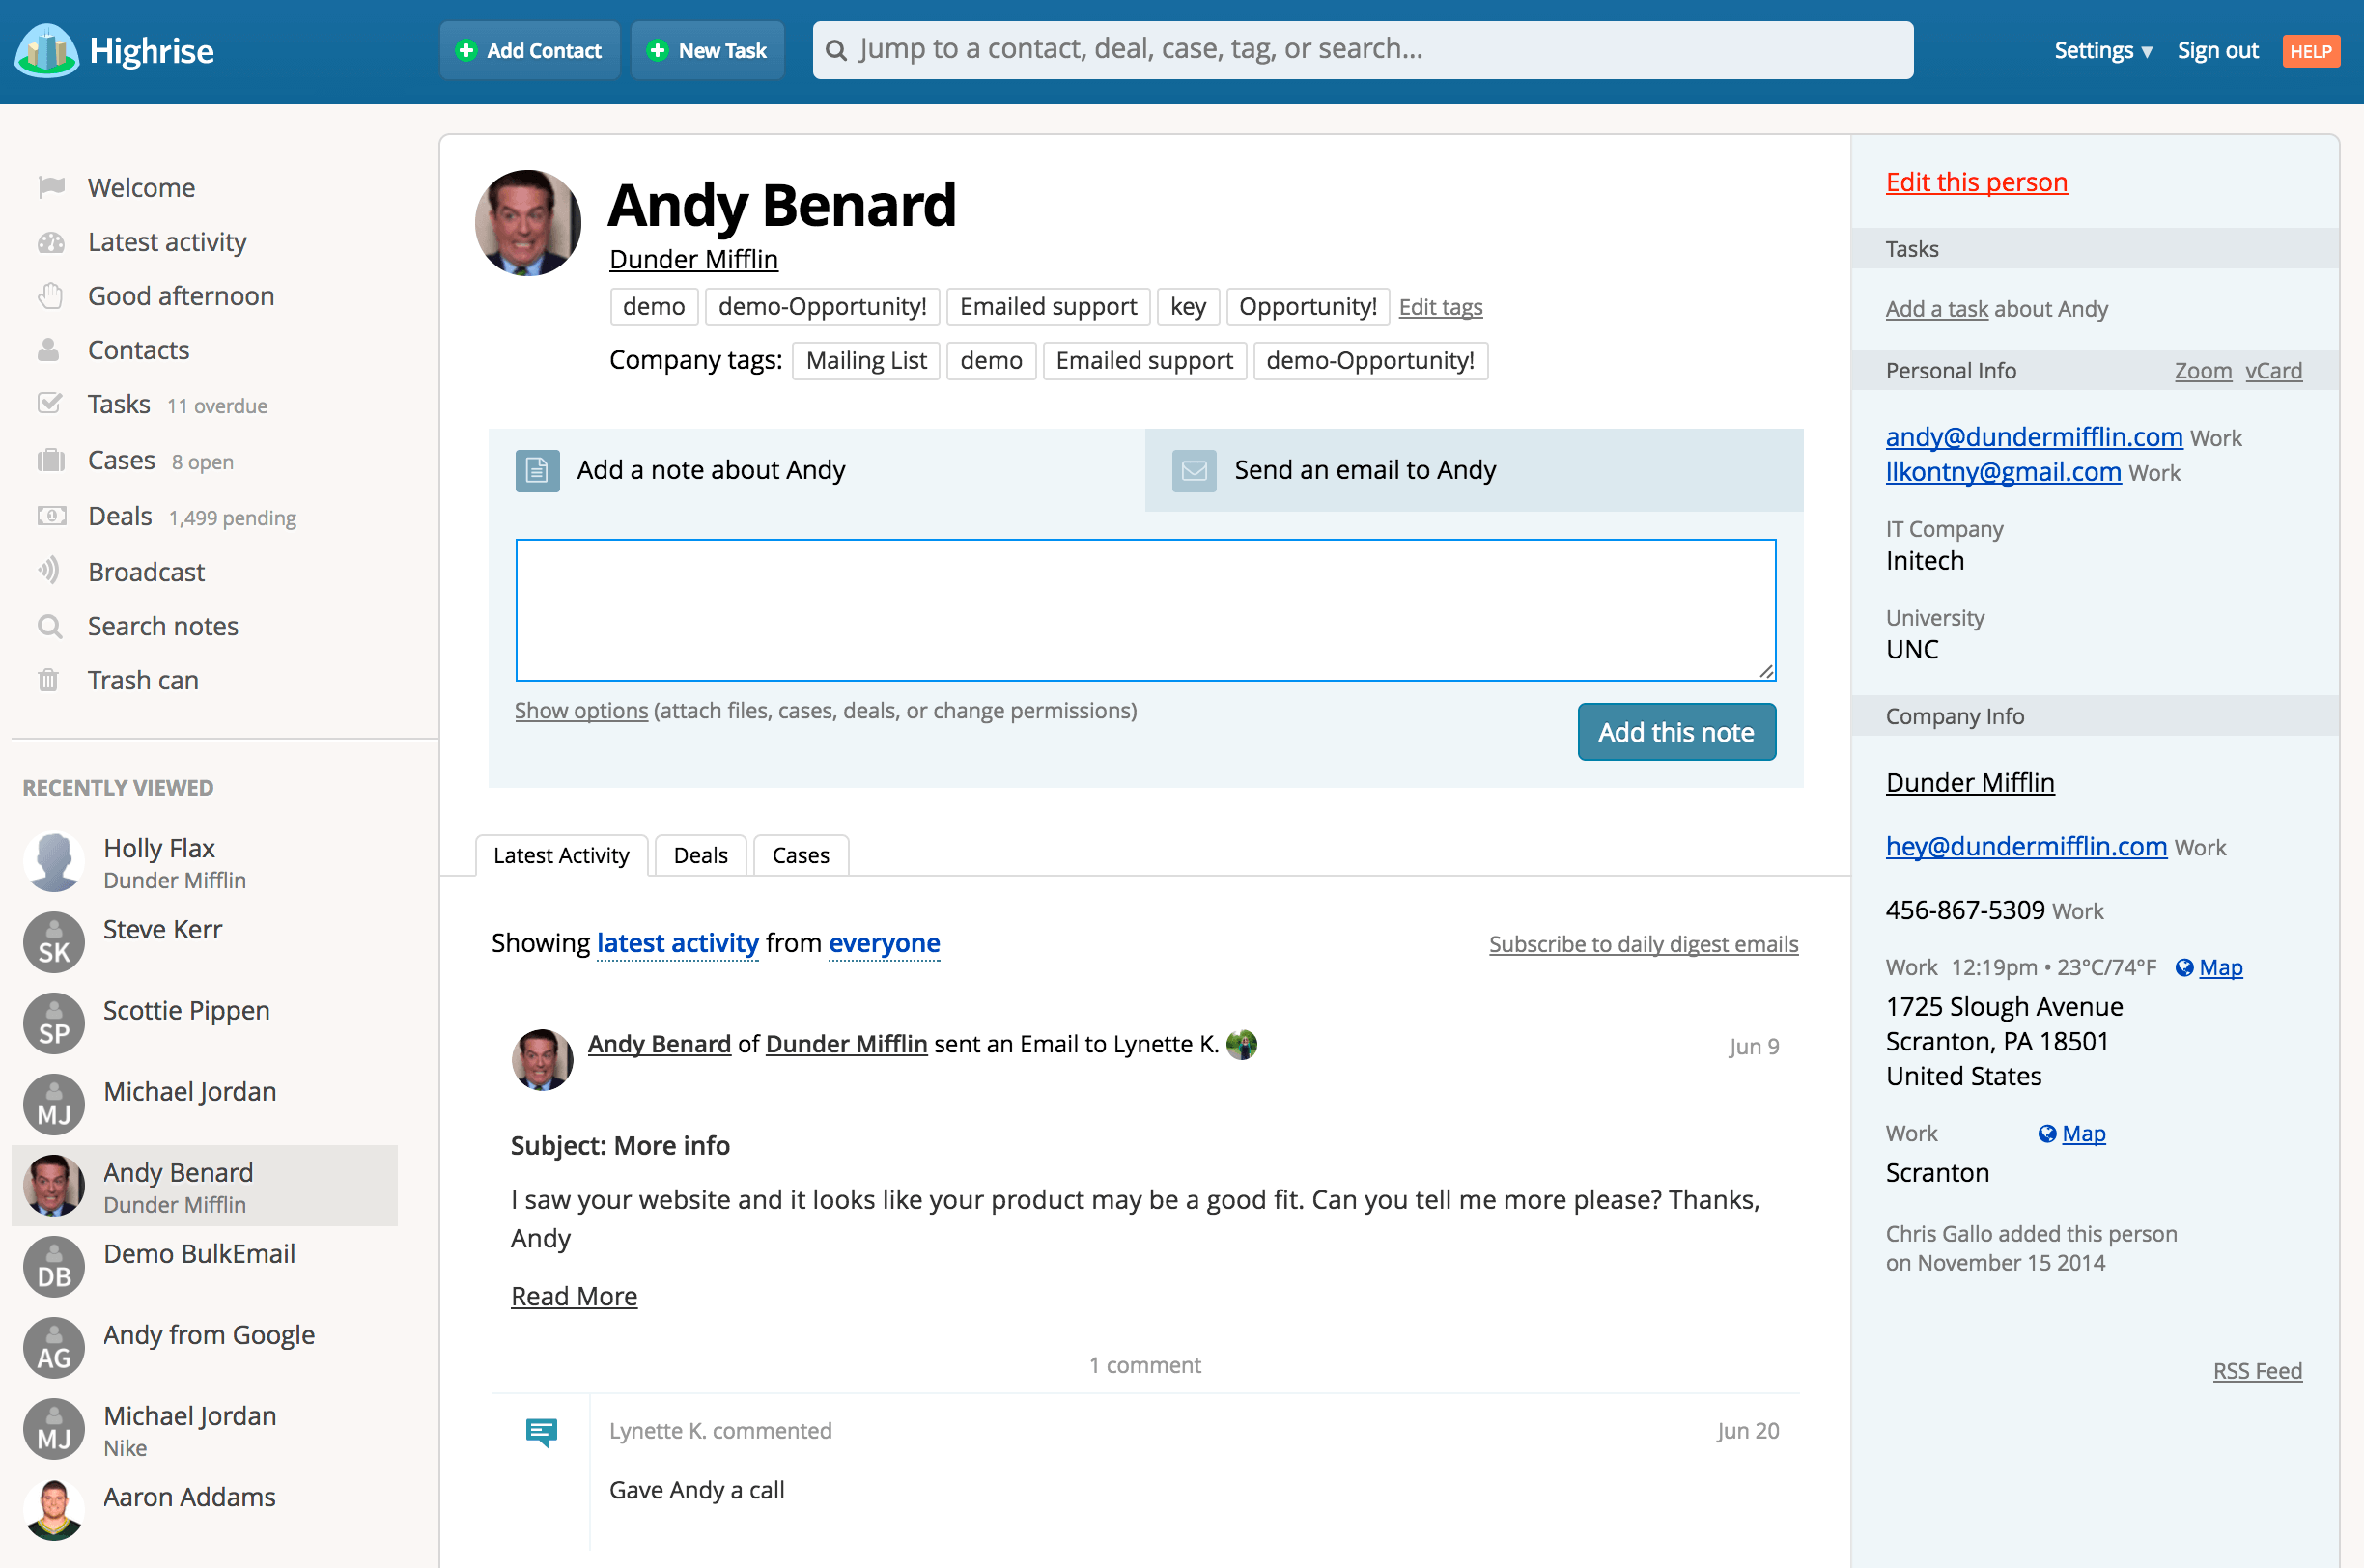Click llkontny@gmail.com email link
Image resolution: width=2364 pixels, height=1568 pixels.
2003,471
